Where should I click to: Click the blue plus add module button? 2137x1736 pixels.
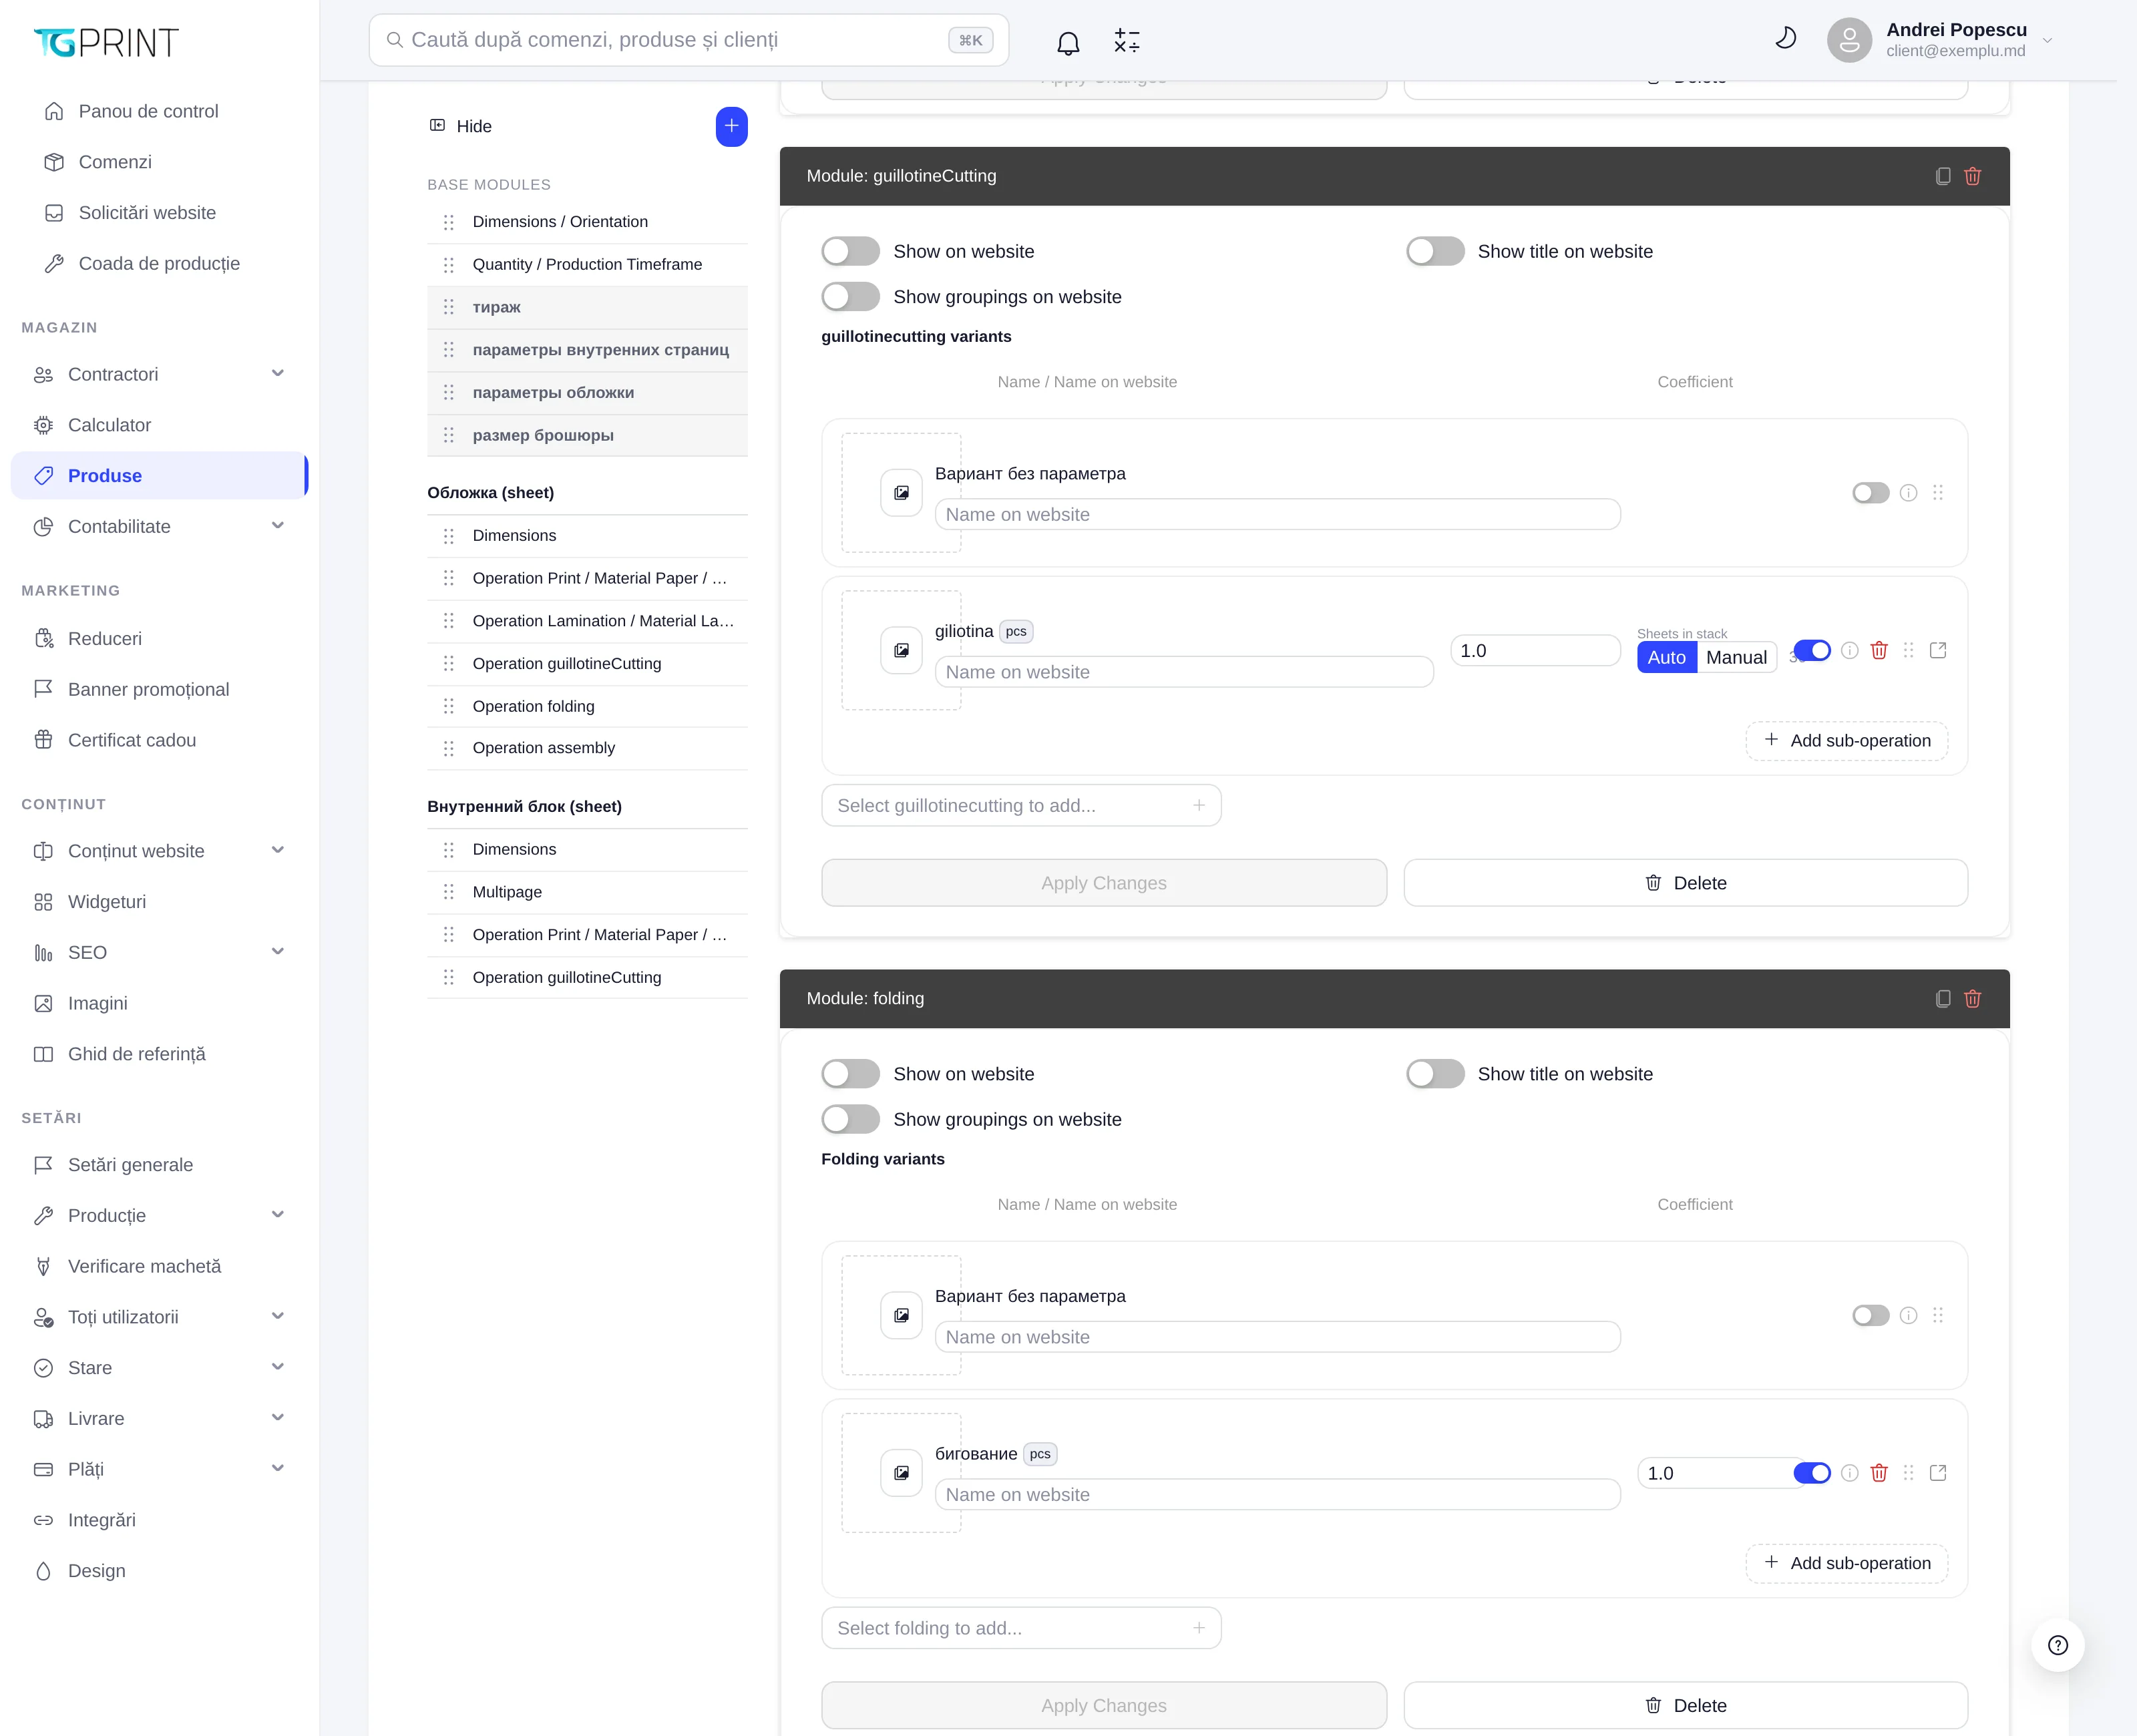click(731, 126)
